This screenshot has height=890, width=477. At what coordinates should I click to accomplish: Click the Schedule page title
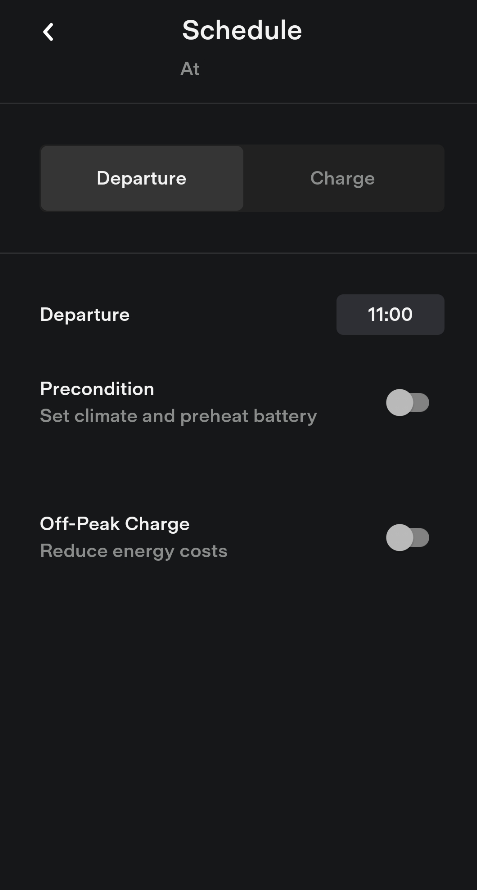[242, 30]
